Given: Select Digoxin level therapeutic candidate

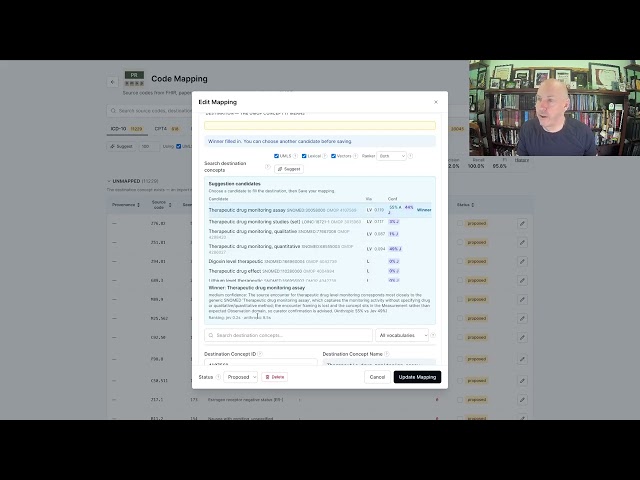Looking at the screenshot, I should [320, 261].
